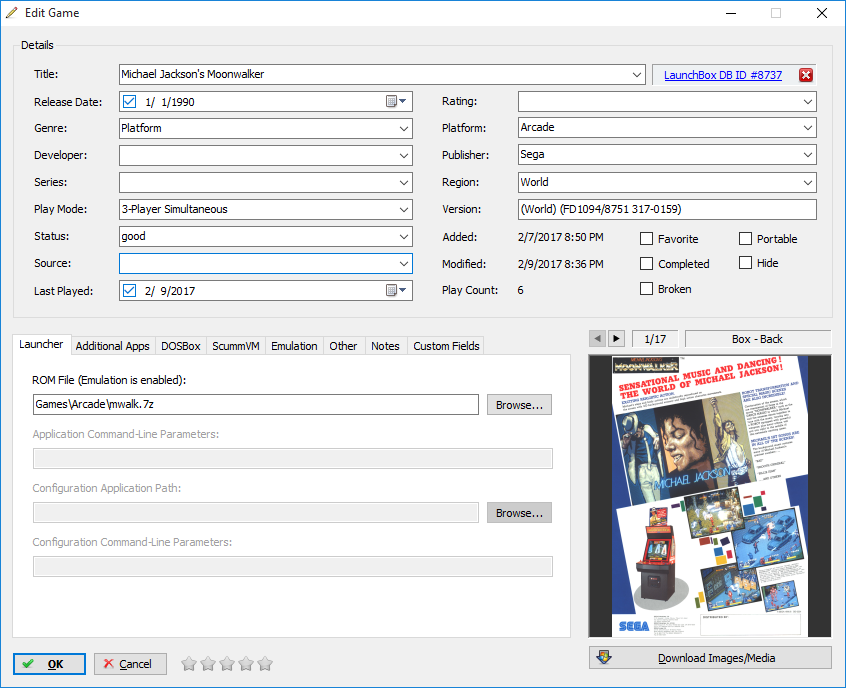Browse for the ROM file

pyautogui.click(x=519, y=405)
